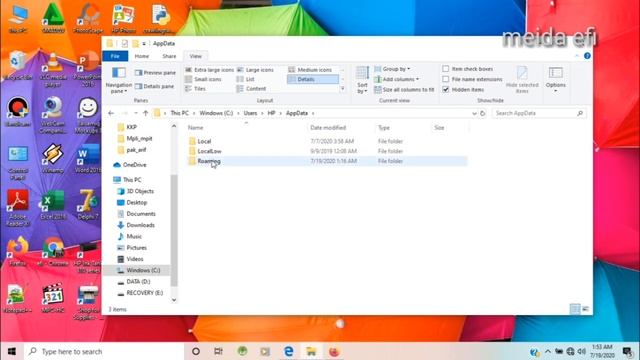The height and width of the screenshot is (360, 640).
Task: Open the Add columns dropdown
Action: click(397, 79)
